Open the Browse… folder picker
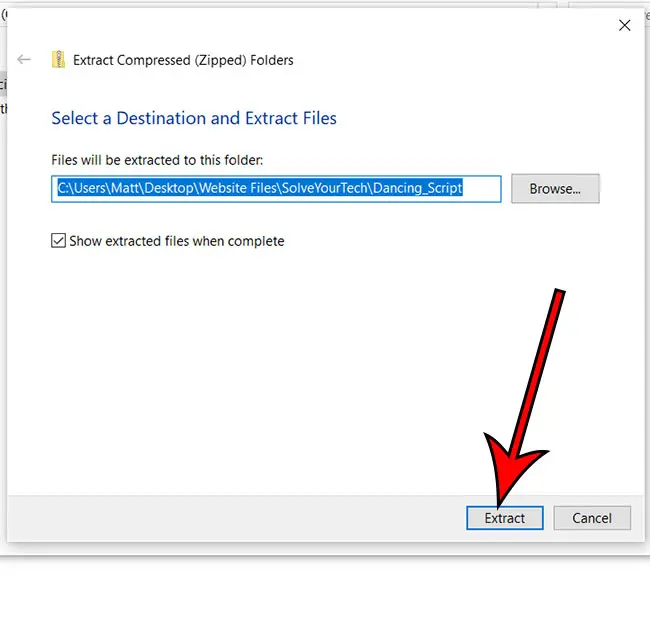This screenshot has width=650, height=630. [x=555, y=188]
